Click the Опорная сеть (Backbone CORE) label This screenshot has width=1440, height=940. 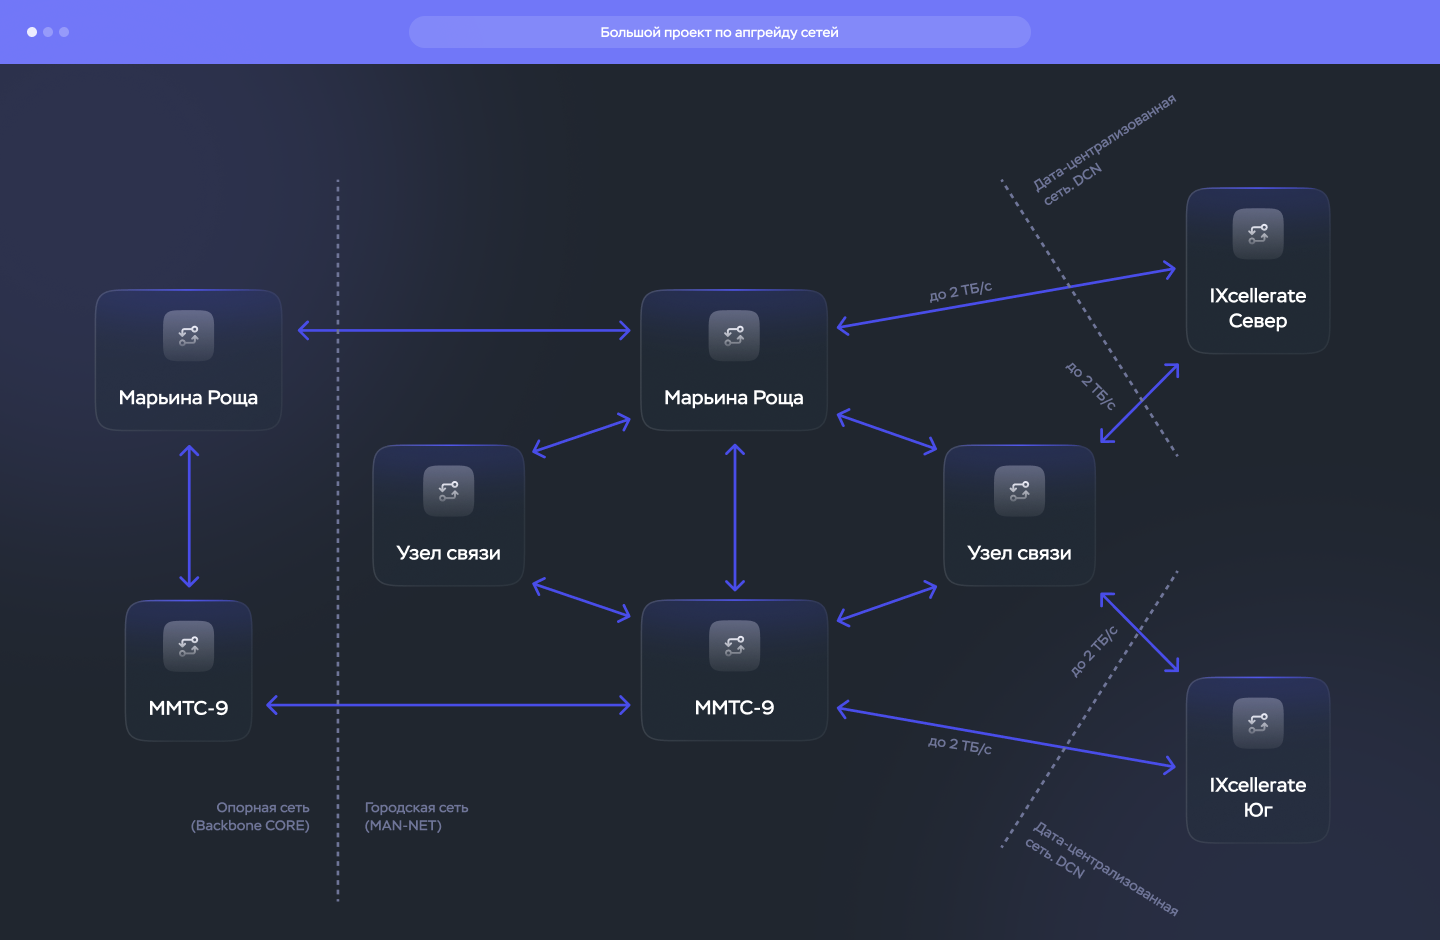pyautogui.click(x=250, y=816)
